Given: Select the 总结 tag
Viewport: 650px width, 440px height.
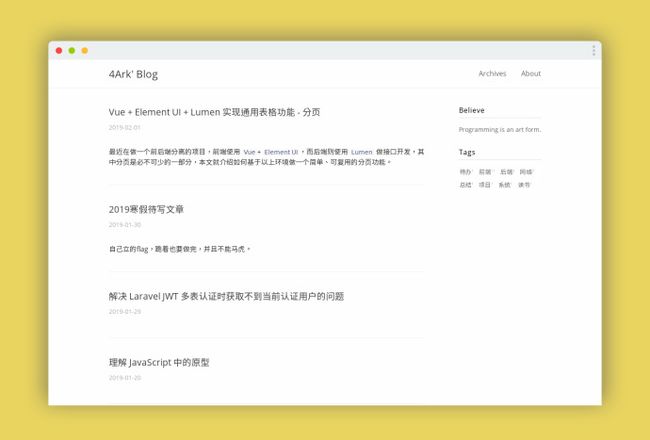Looking at the screenshot, I should coord(465,185).
